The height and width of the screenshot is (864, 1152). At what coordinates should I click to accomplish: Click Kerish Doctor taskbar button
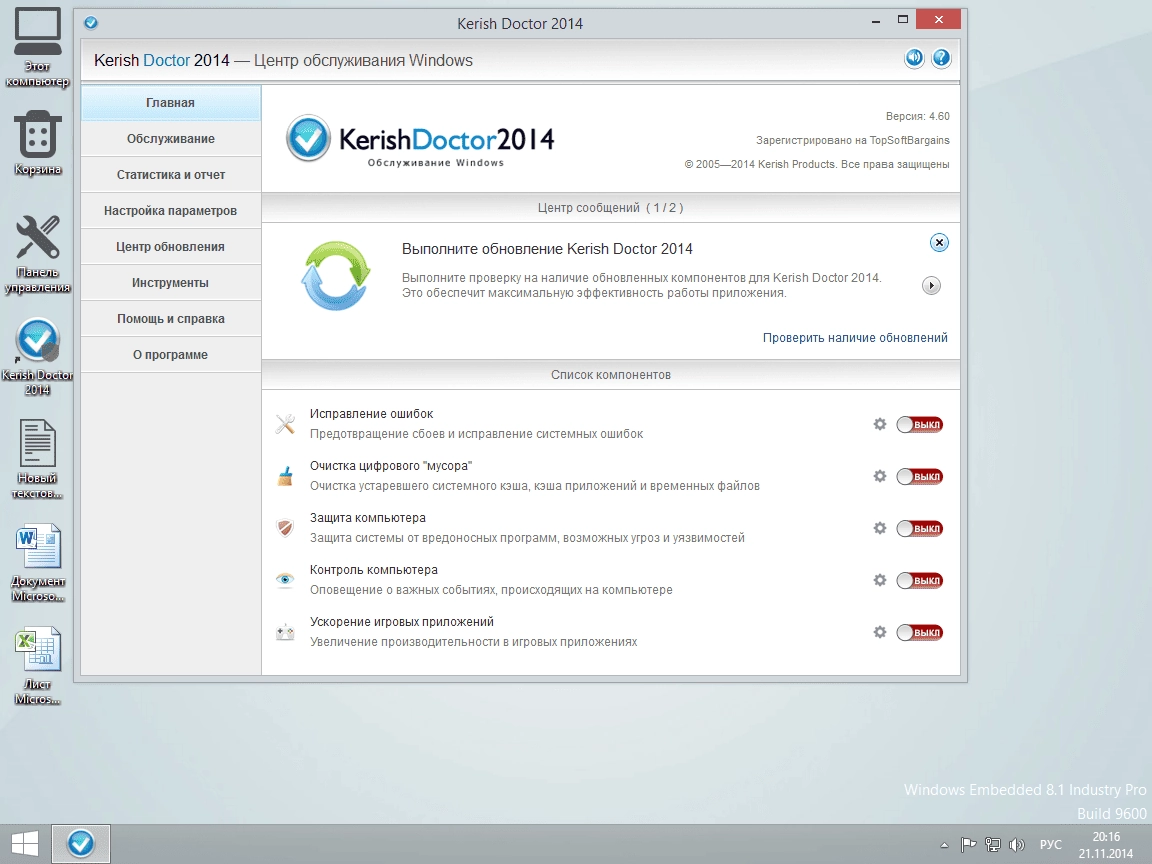[x=81, y=843]
